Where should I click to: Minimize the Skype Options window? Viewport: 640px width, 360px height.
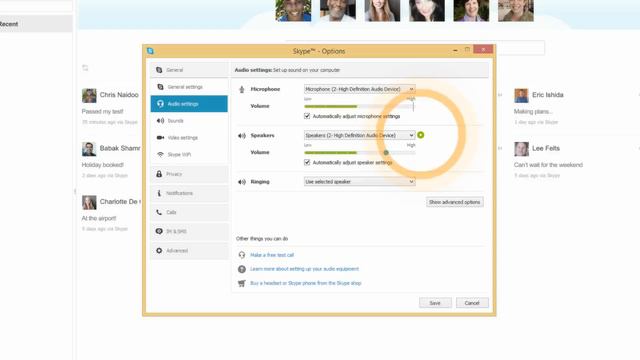455,50
